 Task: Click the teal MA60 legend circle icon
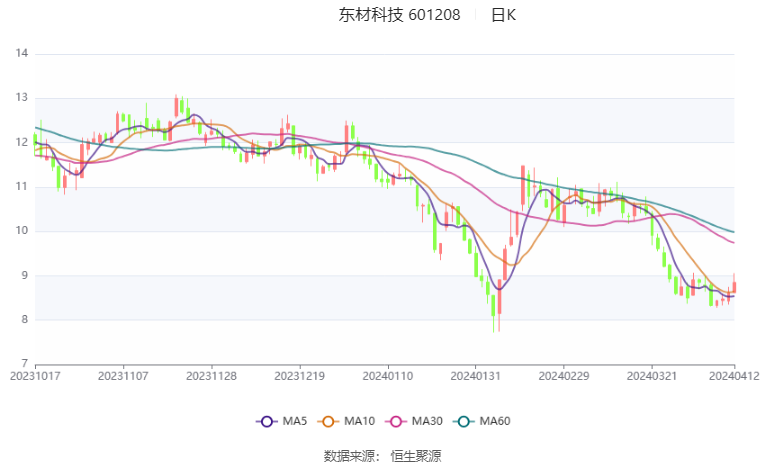tap(463, 422)
